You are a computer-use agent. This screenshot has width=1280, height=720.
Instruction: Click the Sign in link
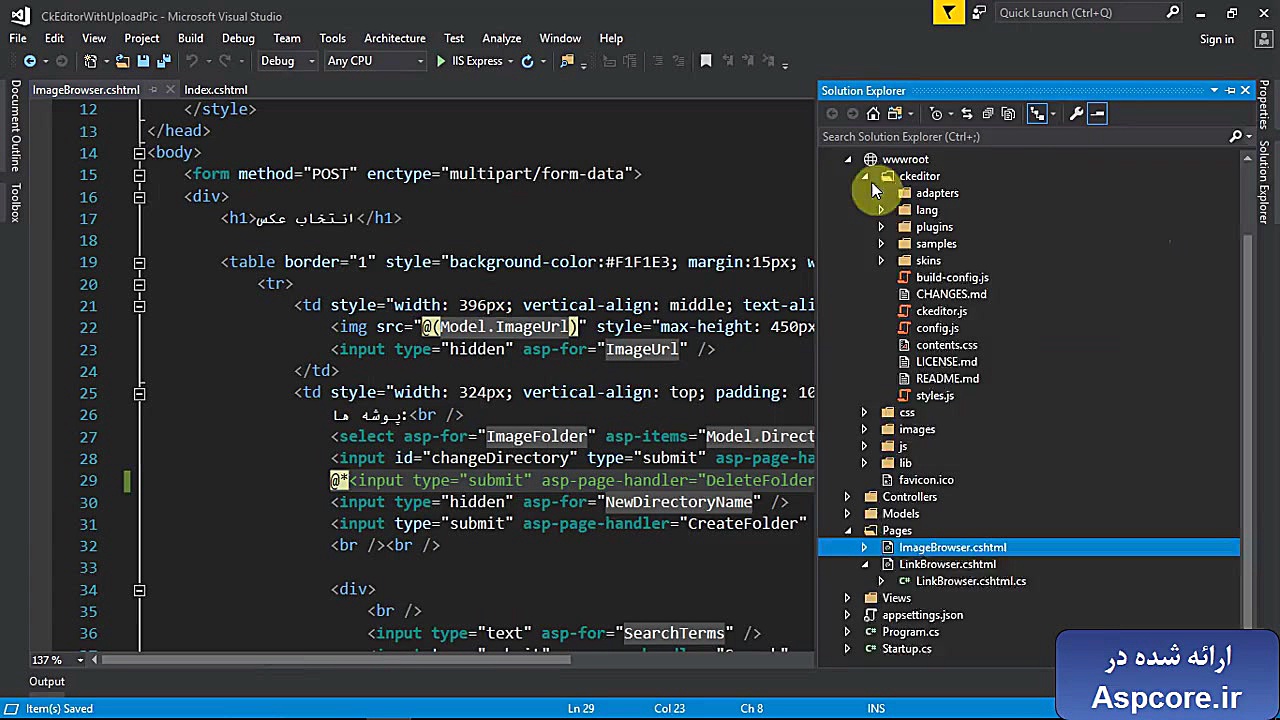[x=1216, y=38]
